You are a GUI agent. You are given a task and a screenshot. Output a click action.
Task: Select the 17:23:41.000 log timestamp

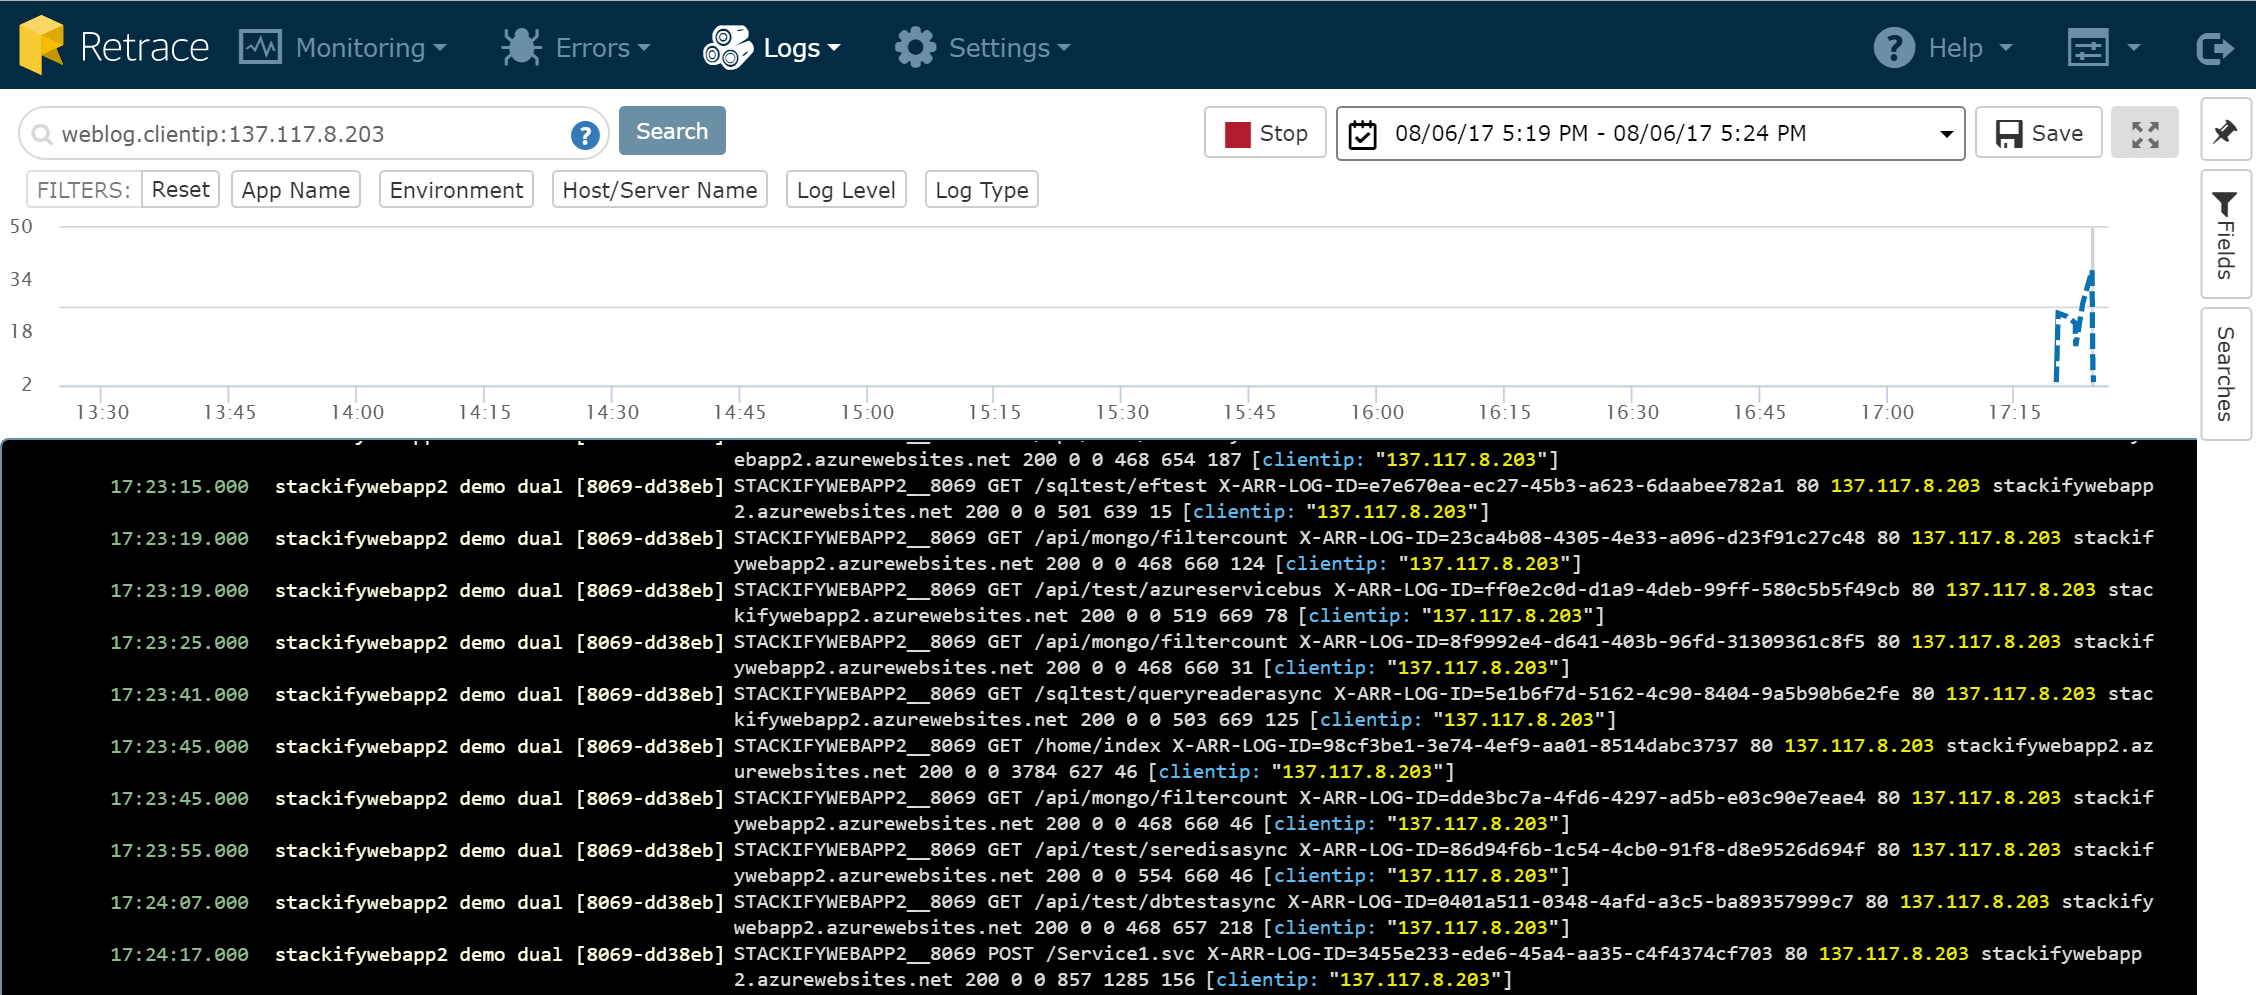coord(179,695)
